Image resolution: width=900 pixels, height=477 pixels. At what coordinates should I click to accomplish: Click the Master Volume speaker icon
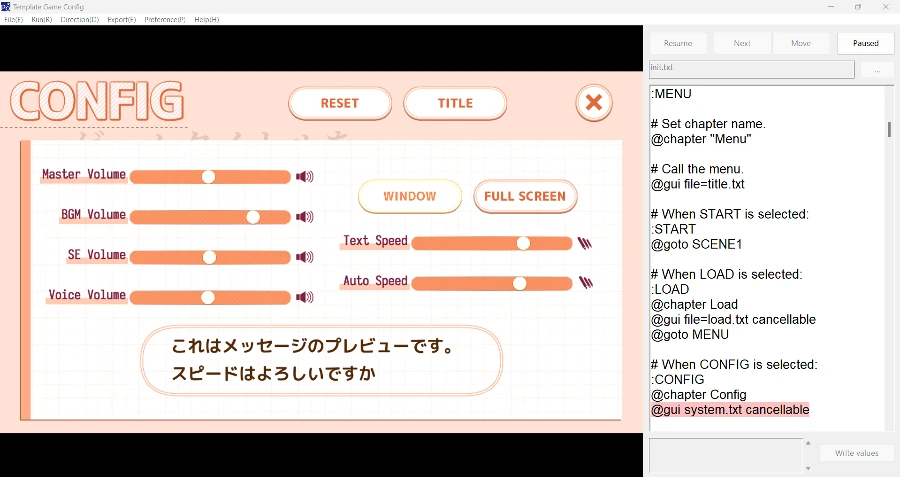pyautogui.click(x=304, y=177)
